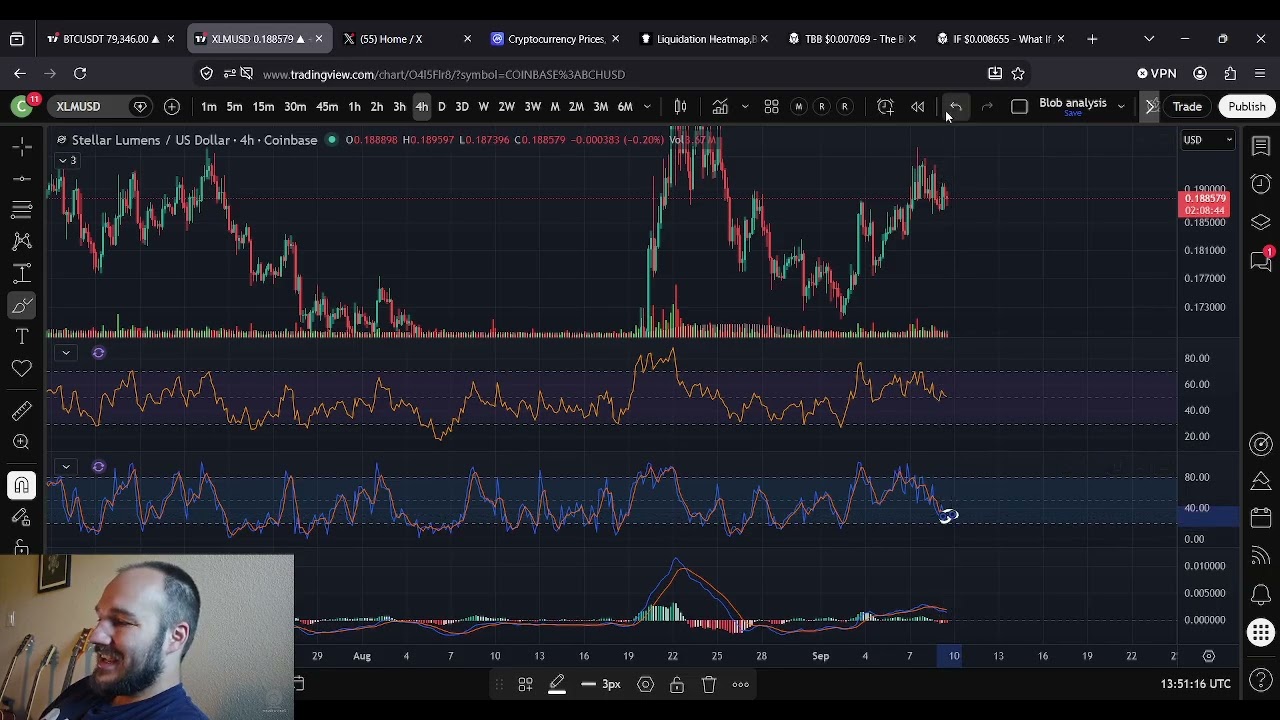Click the M circular toolbar button
This screenshot has width=1280, height=720.
pyautogui.click(x=798, y=106)
